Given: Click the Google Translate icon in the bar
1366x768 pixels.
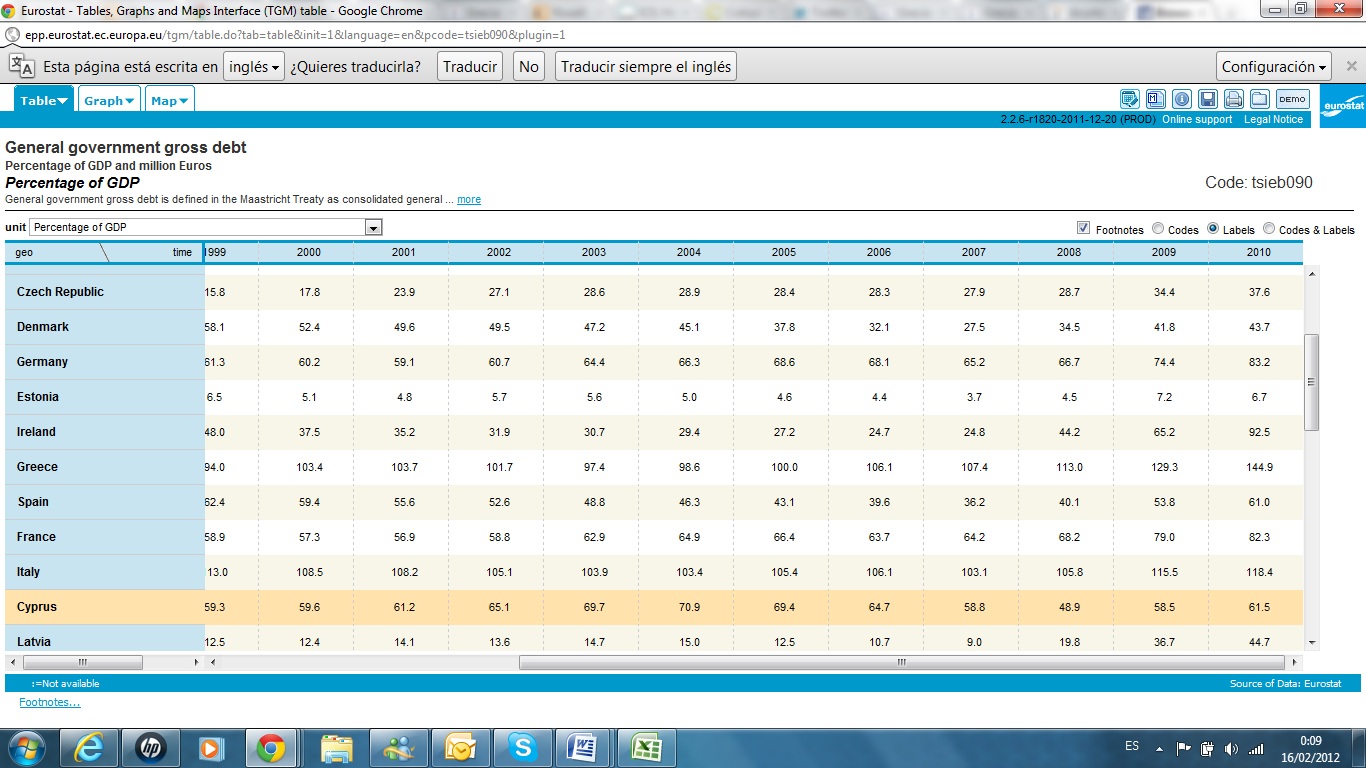Looking at the screenshot, I should (22, 66).
